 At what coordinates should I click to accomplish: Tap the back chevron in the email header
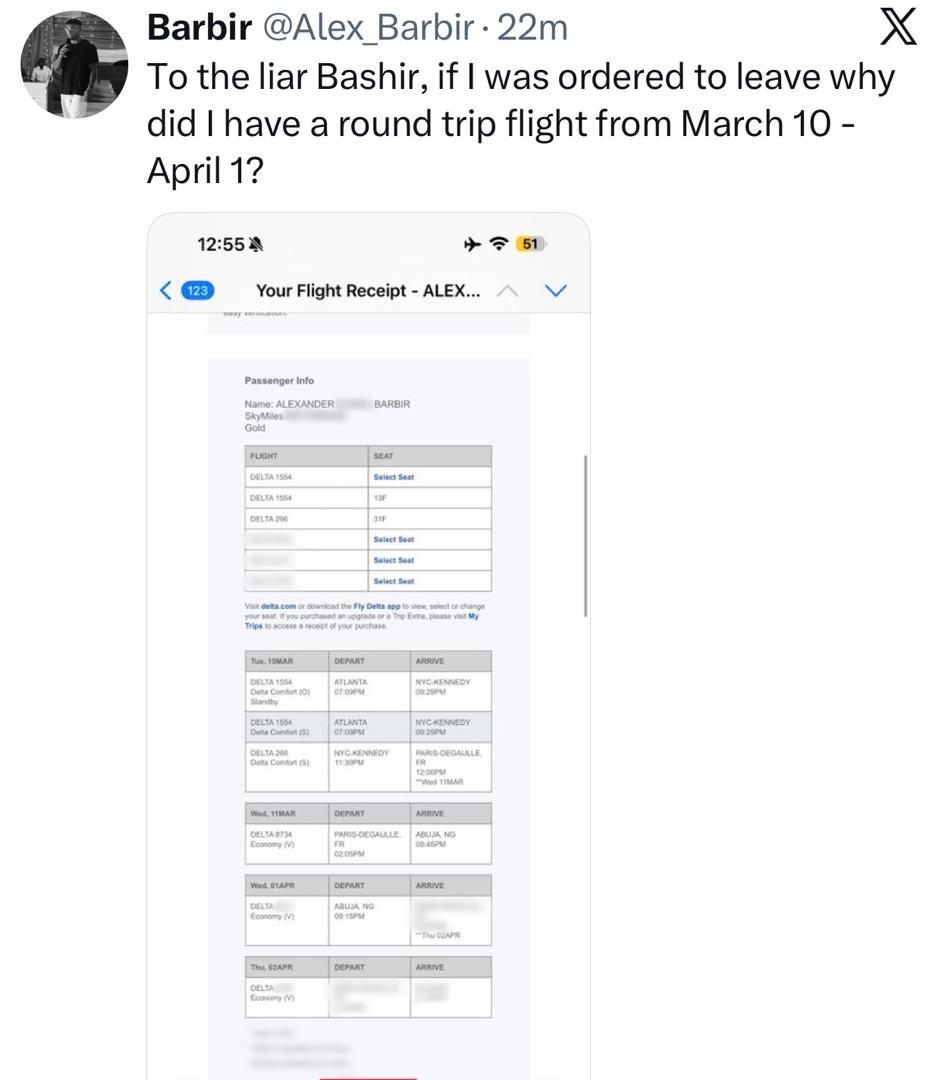click(x=166, y=291)
